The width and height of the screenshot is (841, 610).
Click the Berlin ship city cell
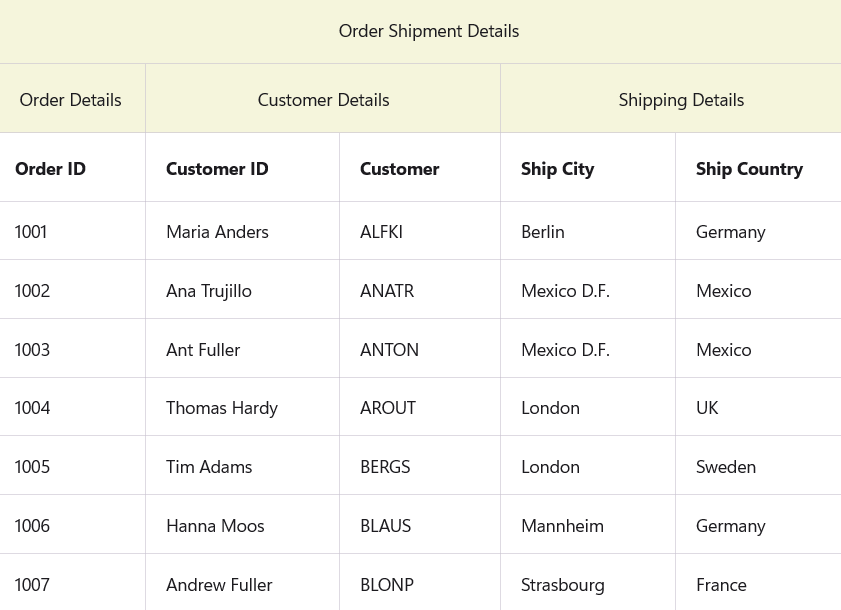pos(543,232)
